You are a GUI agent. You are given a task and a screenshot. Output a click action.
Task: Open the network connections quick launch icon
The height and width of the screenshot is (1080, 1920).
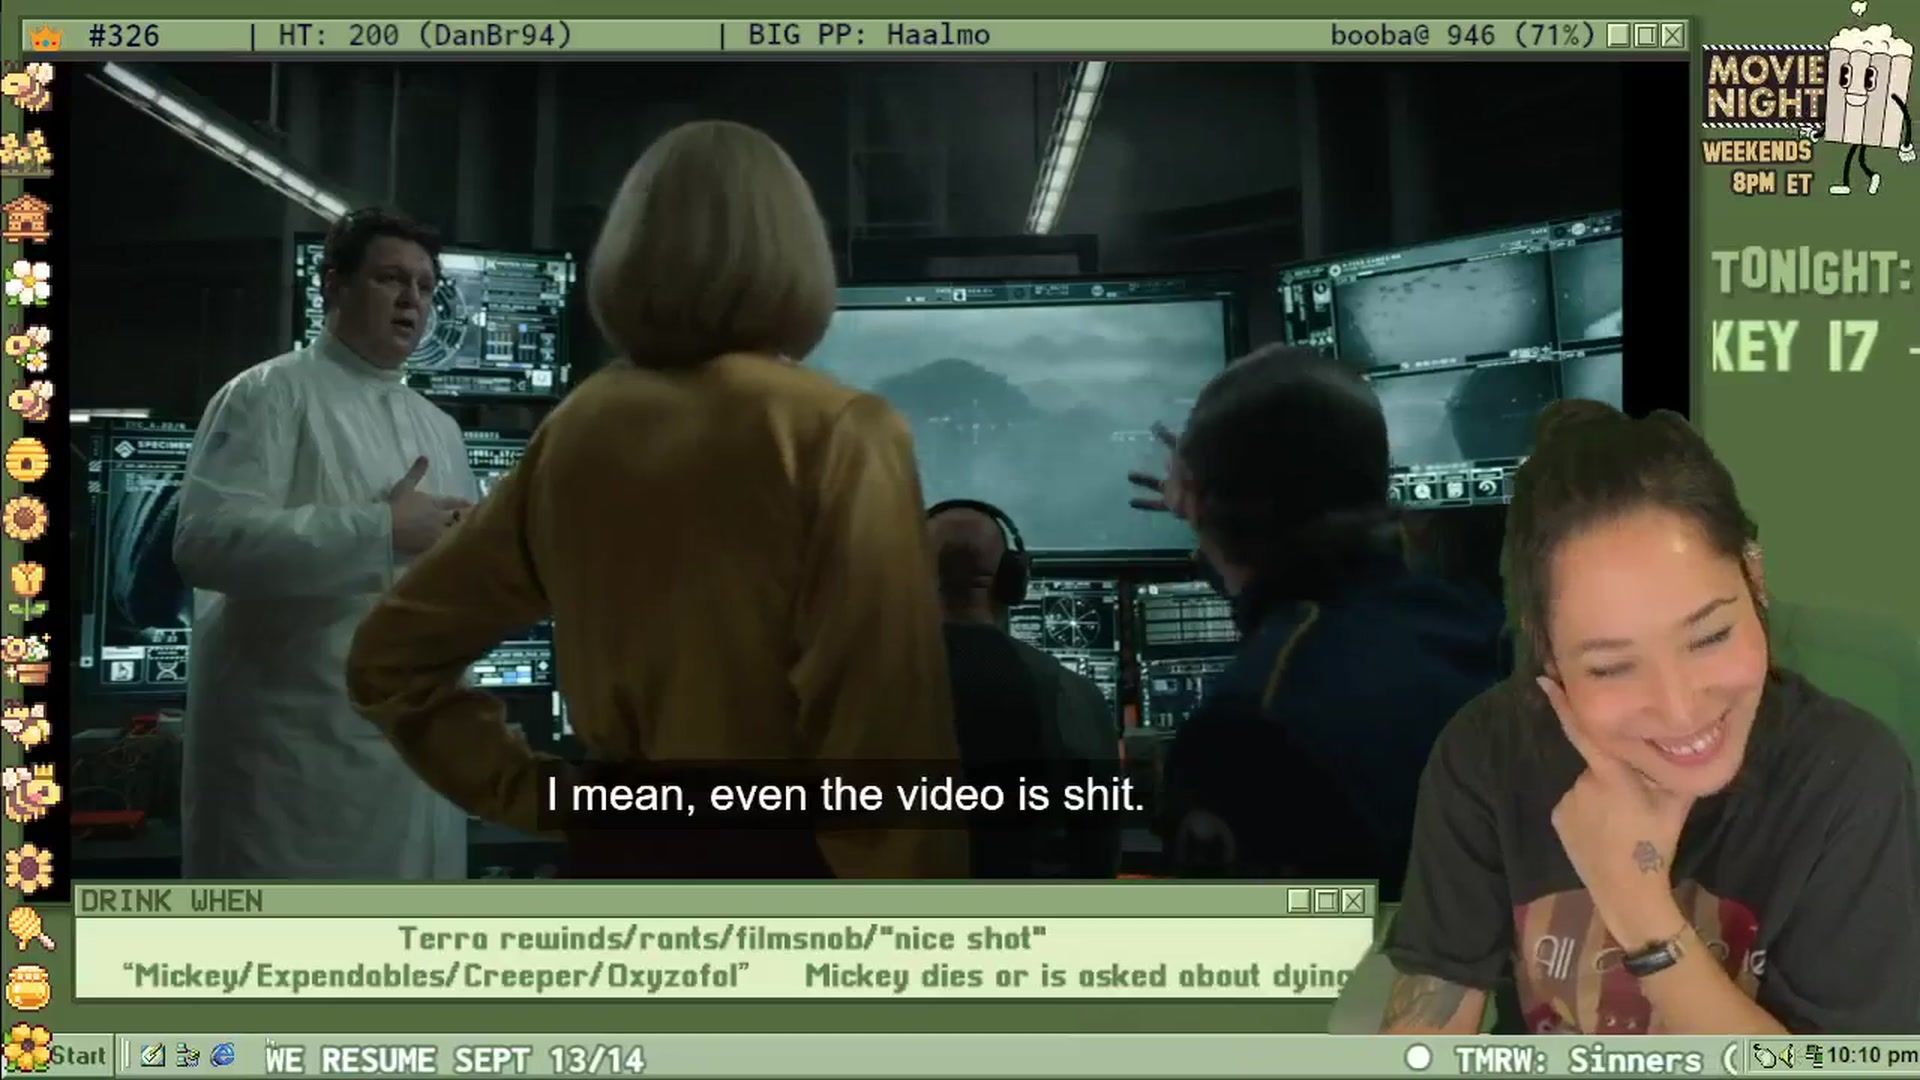[187, 1055]
